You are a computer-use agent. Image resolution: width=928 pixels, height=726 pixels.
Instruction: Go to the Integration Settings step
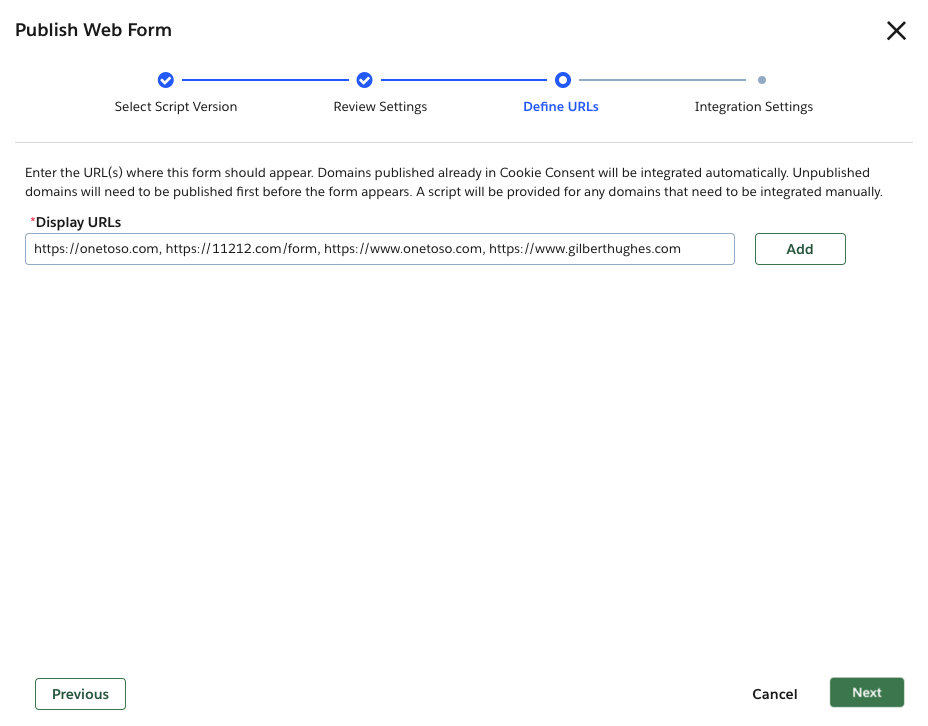[753, 106]
